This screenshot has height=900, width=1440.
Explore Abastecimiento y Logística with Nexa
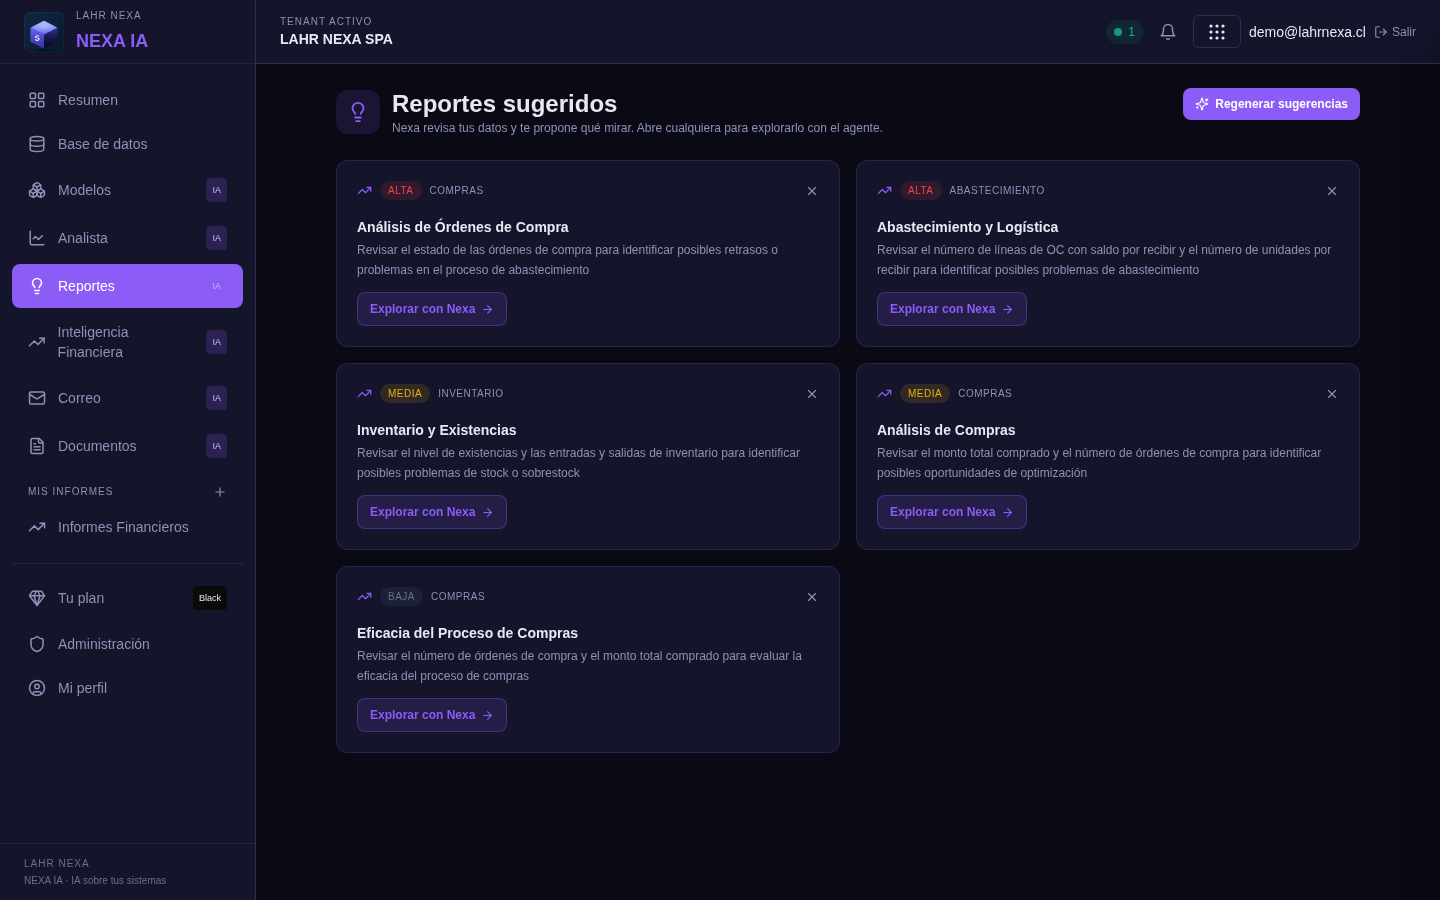[x=952, y=309]
